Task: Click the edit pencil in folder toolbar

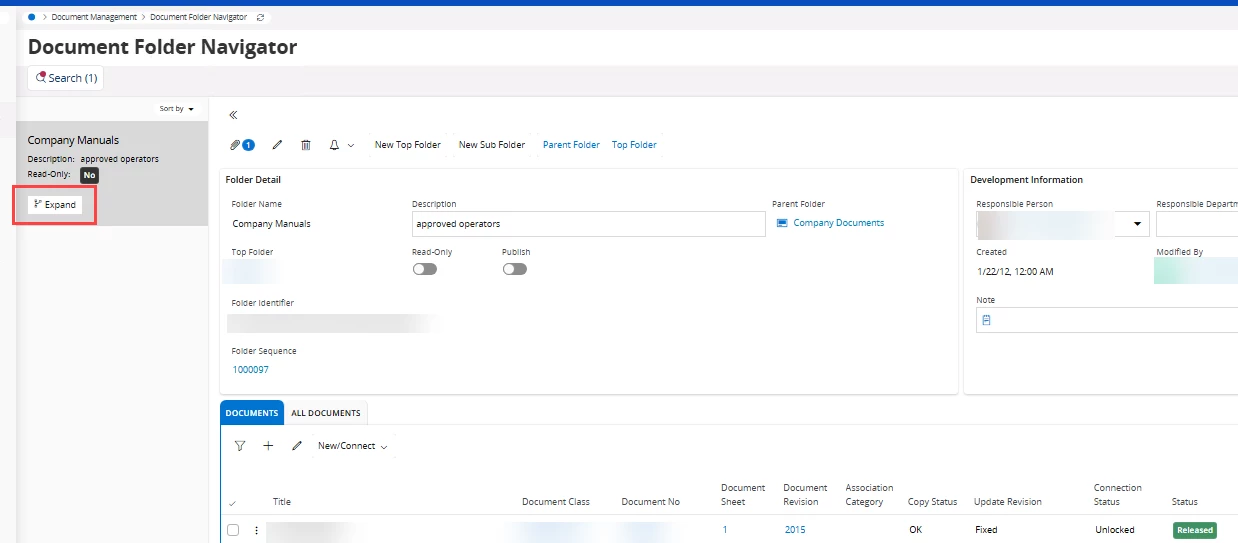Action: pos(277,145)
